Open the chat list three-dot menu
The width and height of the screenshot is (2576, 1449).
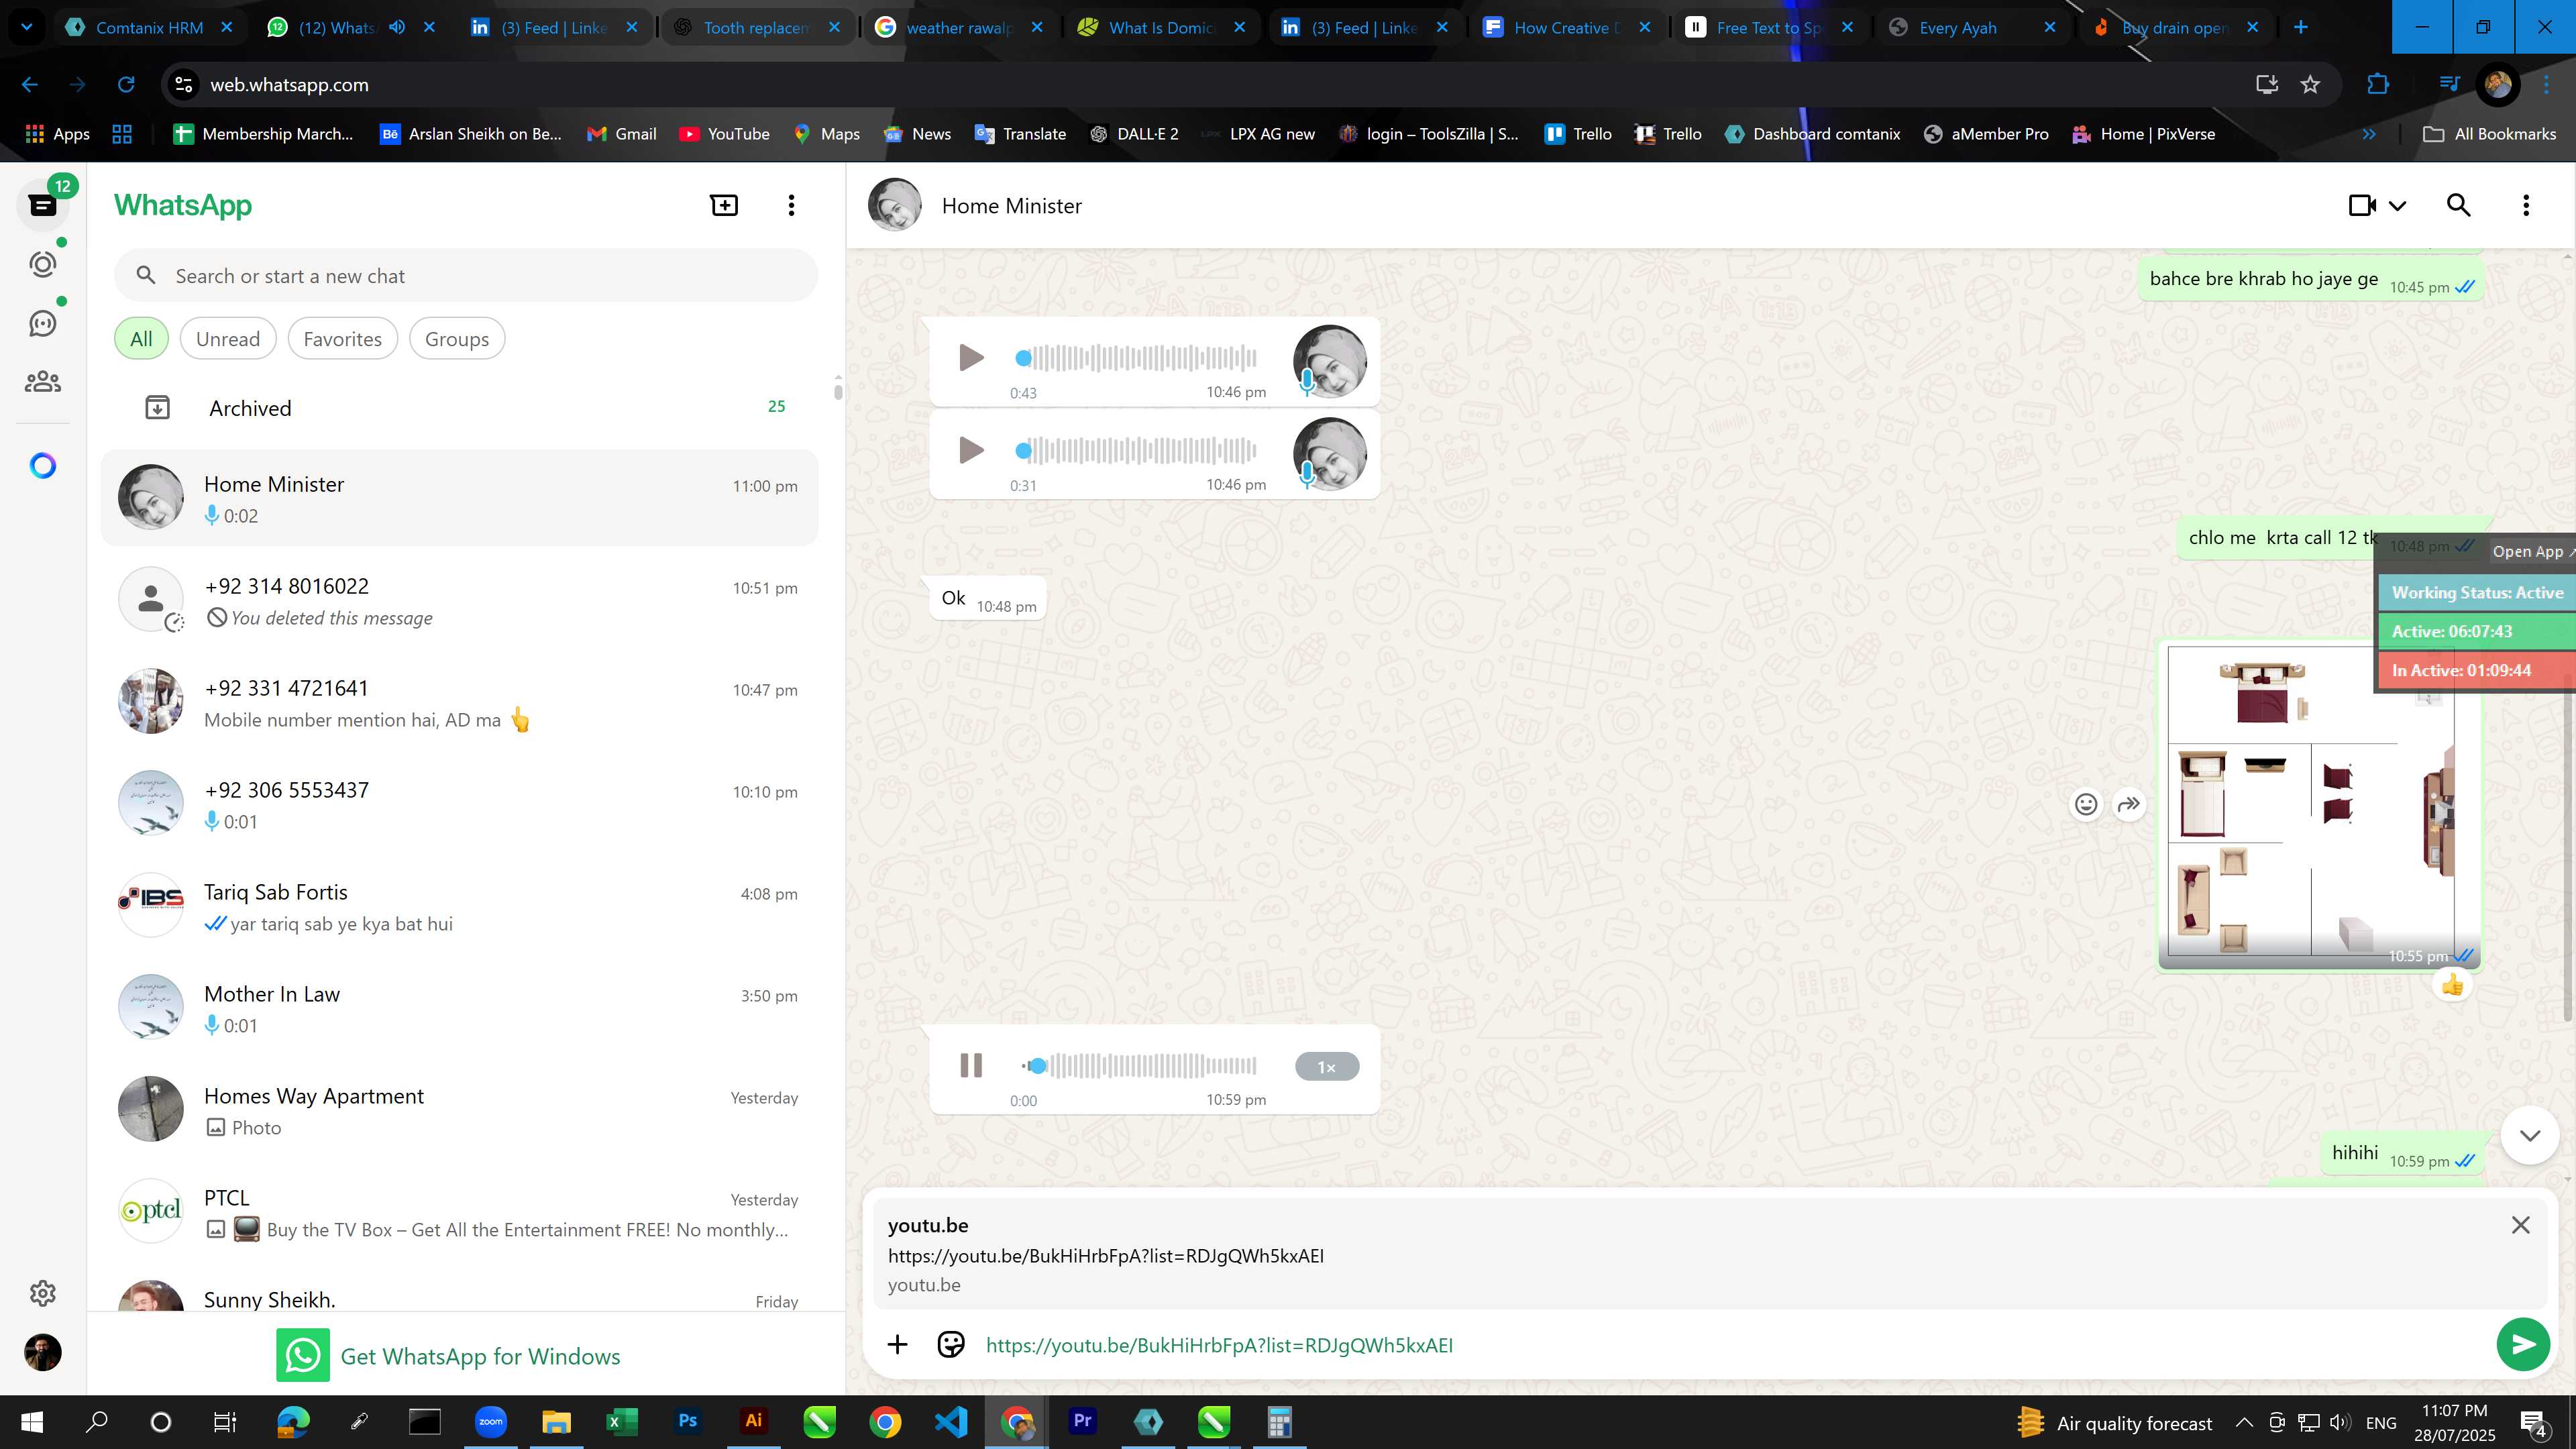(791, 205)
